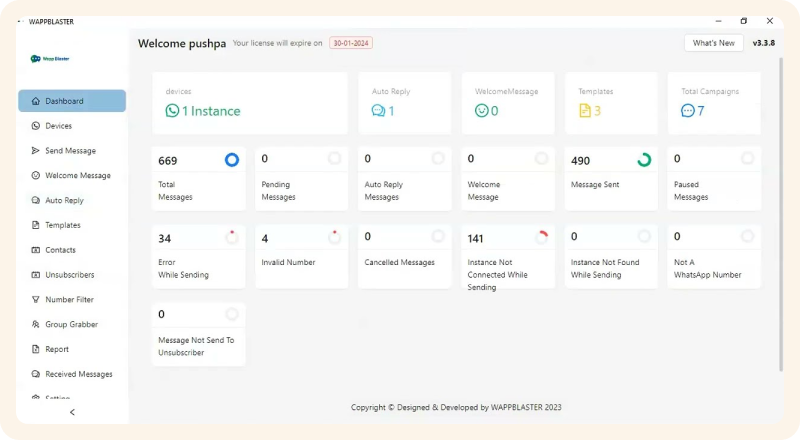The width and height of the screenshot is (800, 440).
Task: Click the Report file icon
Action: coord(36,349)
